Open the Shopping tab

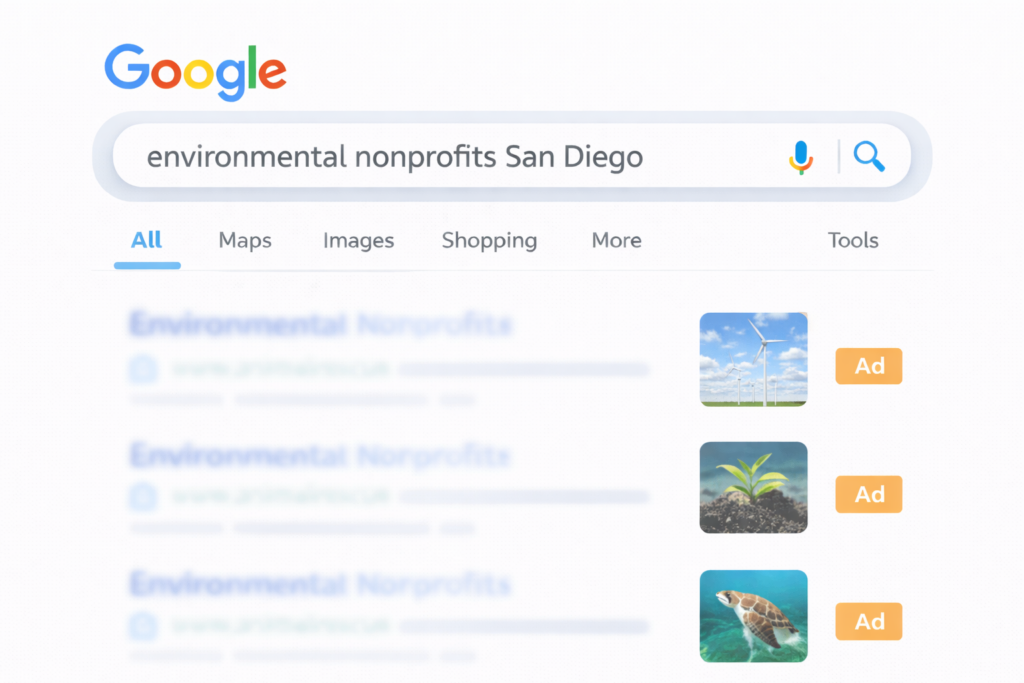(489, 240)
